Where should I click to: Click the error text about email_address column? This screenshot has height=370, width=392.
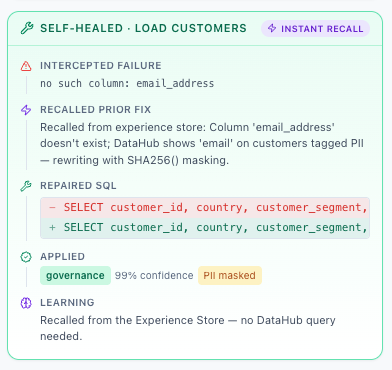(127, 83)
